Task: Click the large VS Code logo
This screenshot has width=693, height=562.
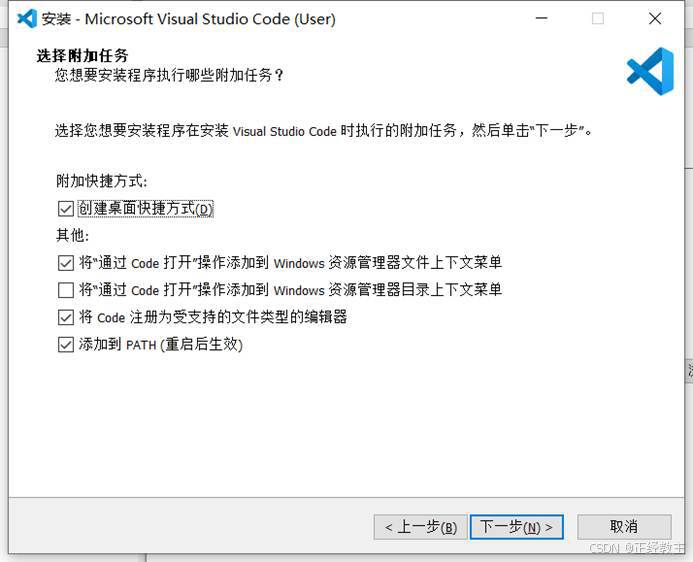Action: 650,72
